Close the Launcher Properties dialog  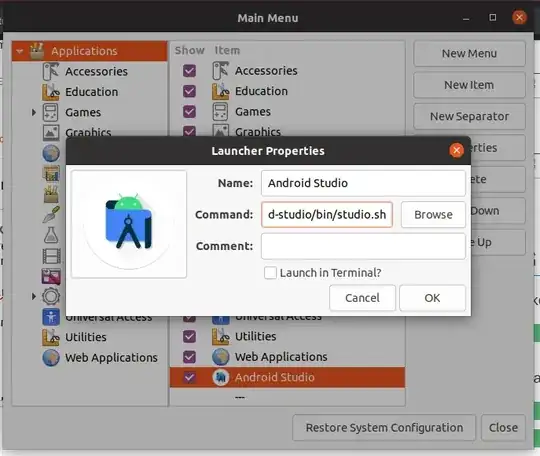pos(456,151)
